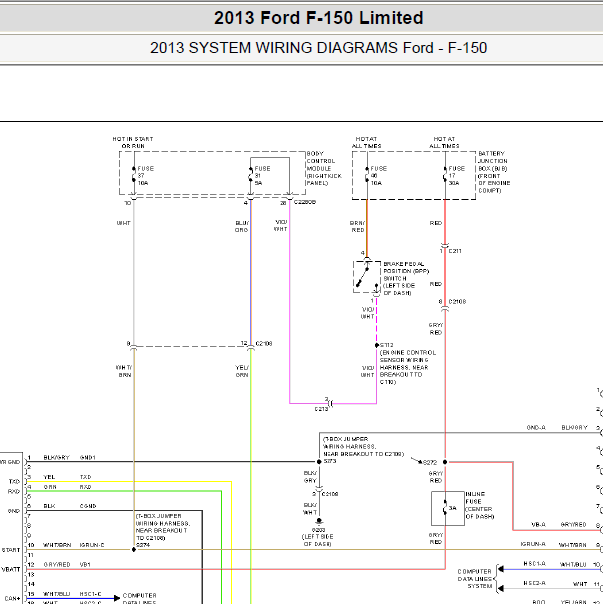Click the Fuse 31 5A symbol
This screenshot has height=604, width=603.
[x=250, y=176]
